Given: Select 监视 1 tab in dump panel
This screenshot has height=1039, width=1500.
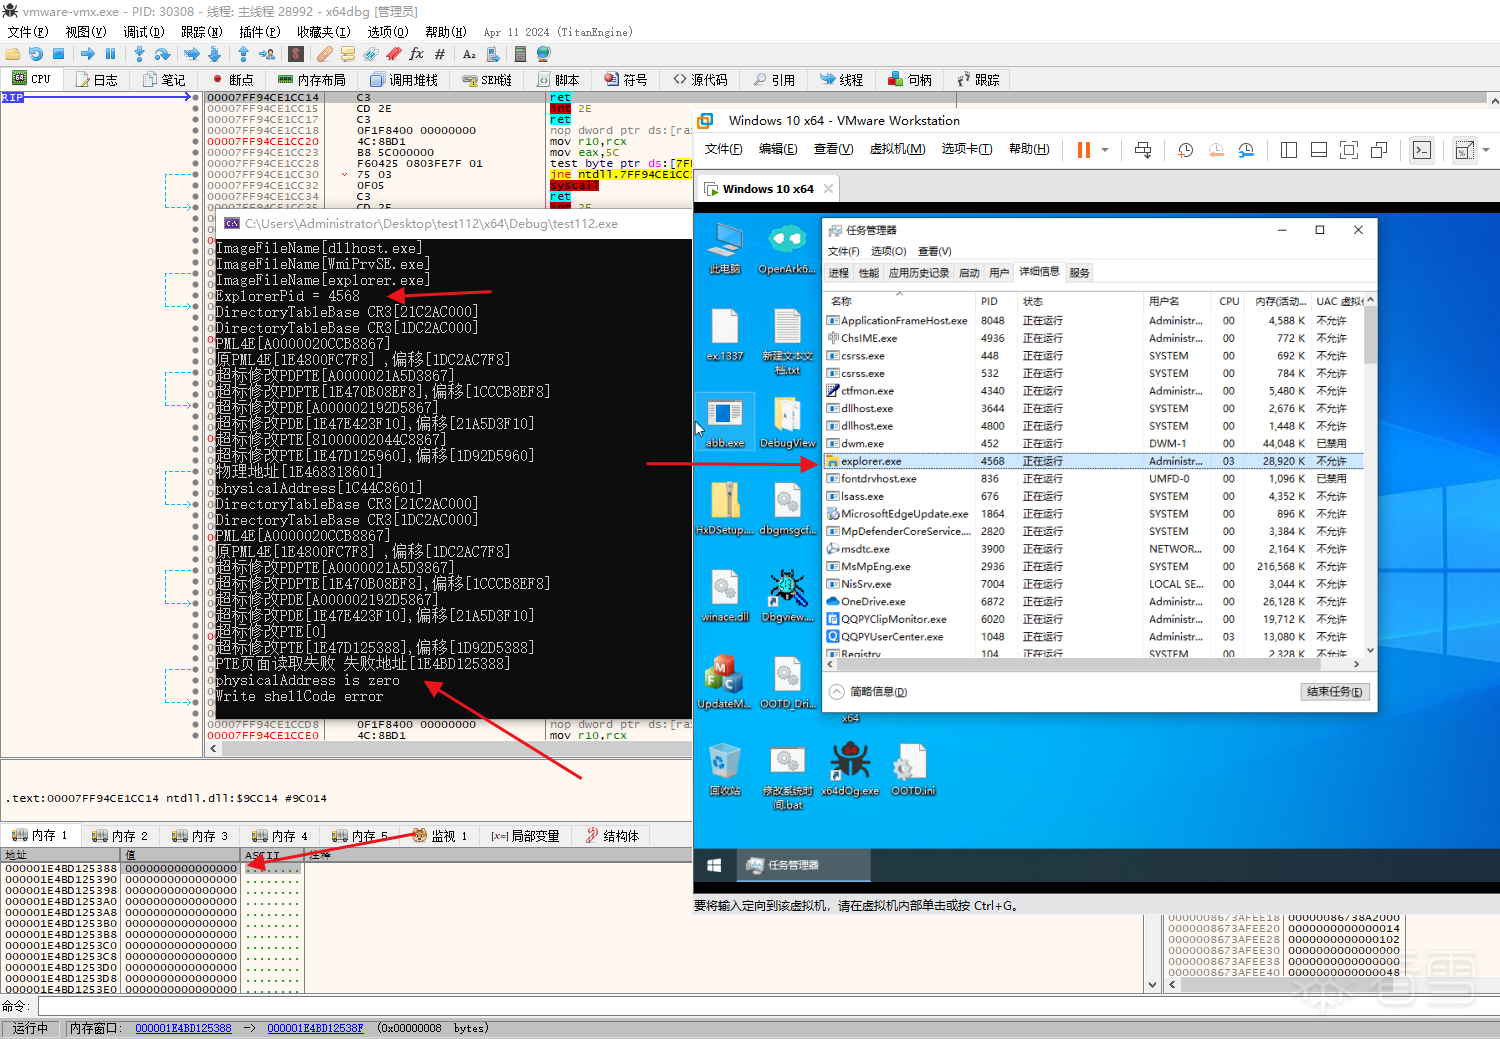Looking at the screenshot, I should [439, 836].
